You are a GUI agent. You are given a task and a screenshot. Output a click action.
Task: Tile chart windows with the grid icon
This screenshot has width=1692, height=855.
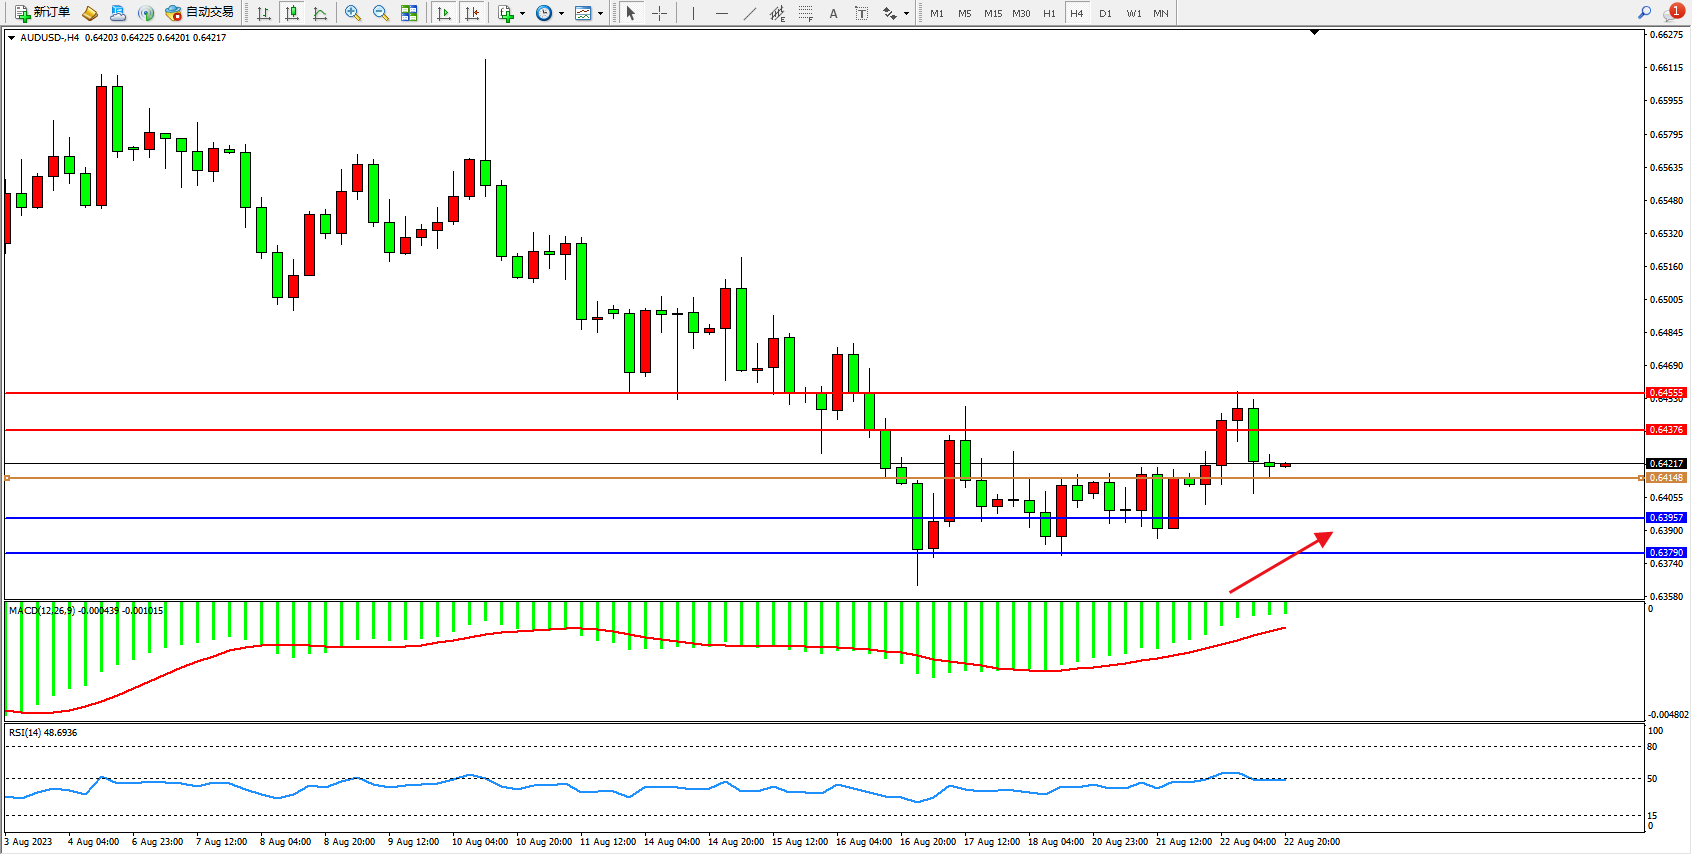pos(409,13)
